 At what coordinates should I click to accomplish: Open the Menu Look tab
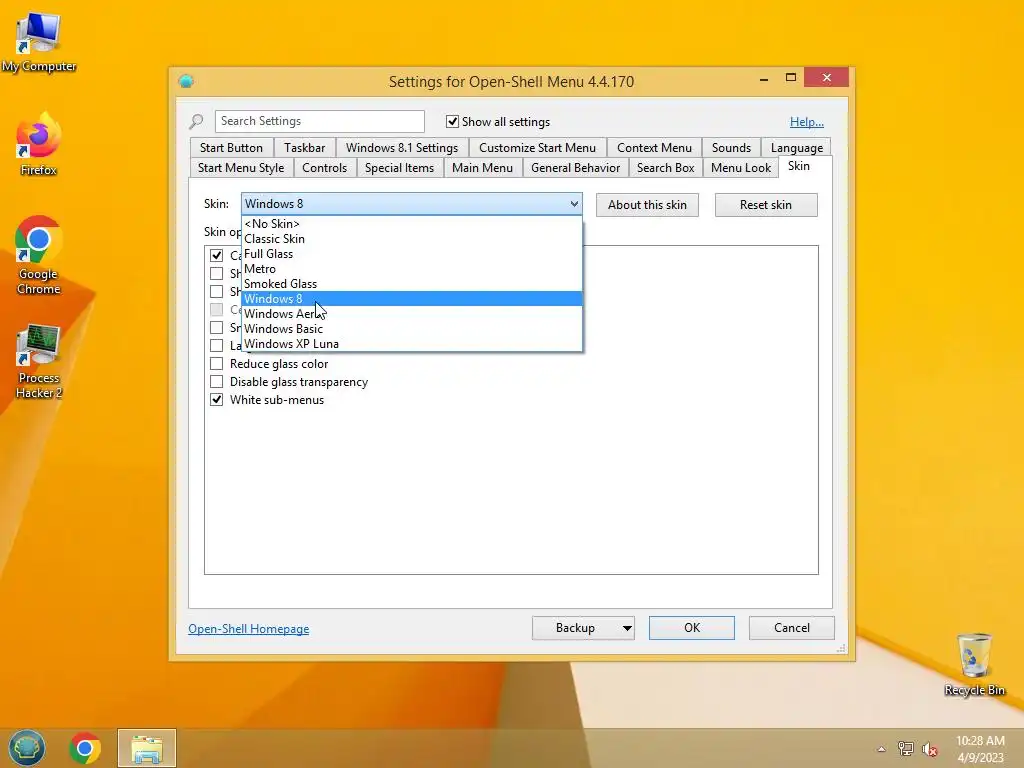[x=741, y=168]
